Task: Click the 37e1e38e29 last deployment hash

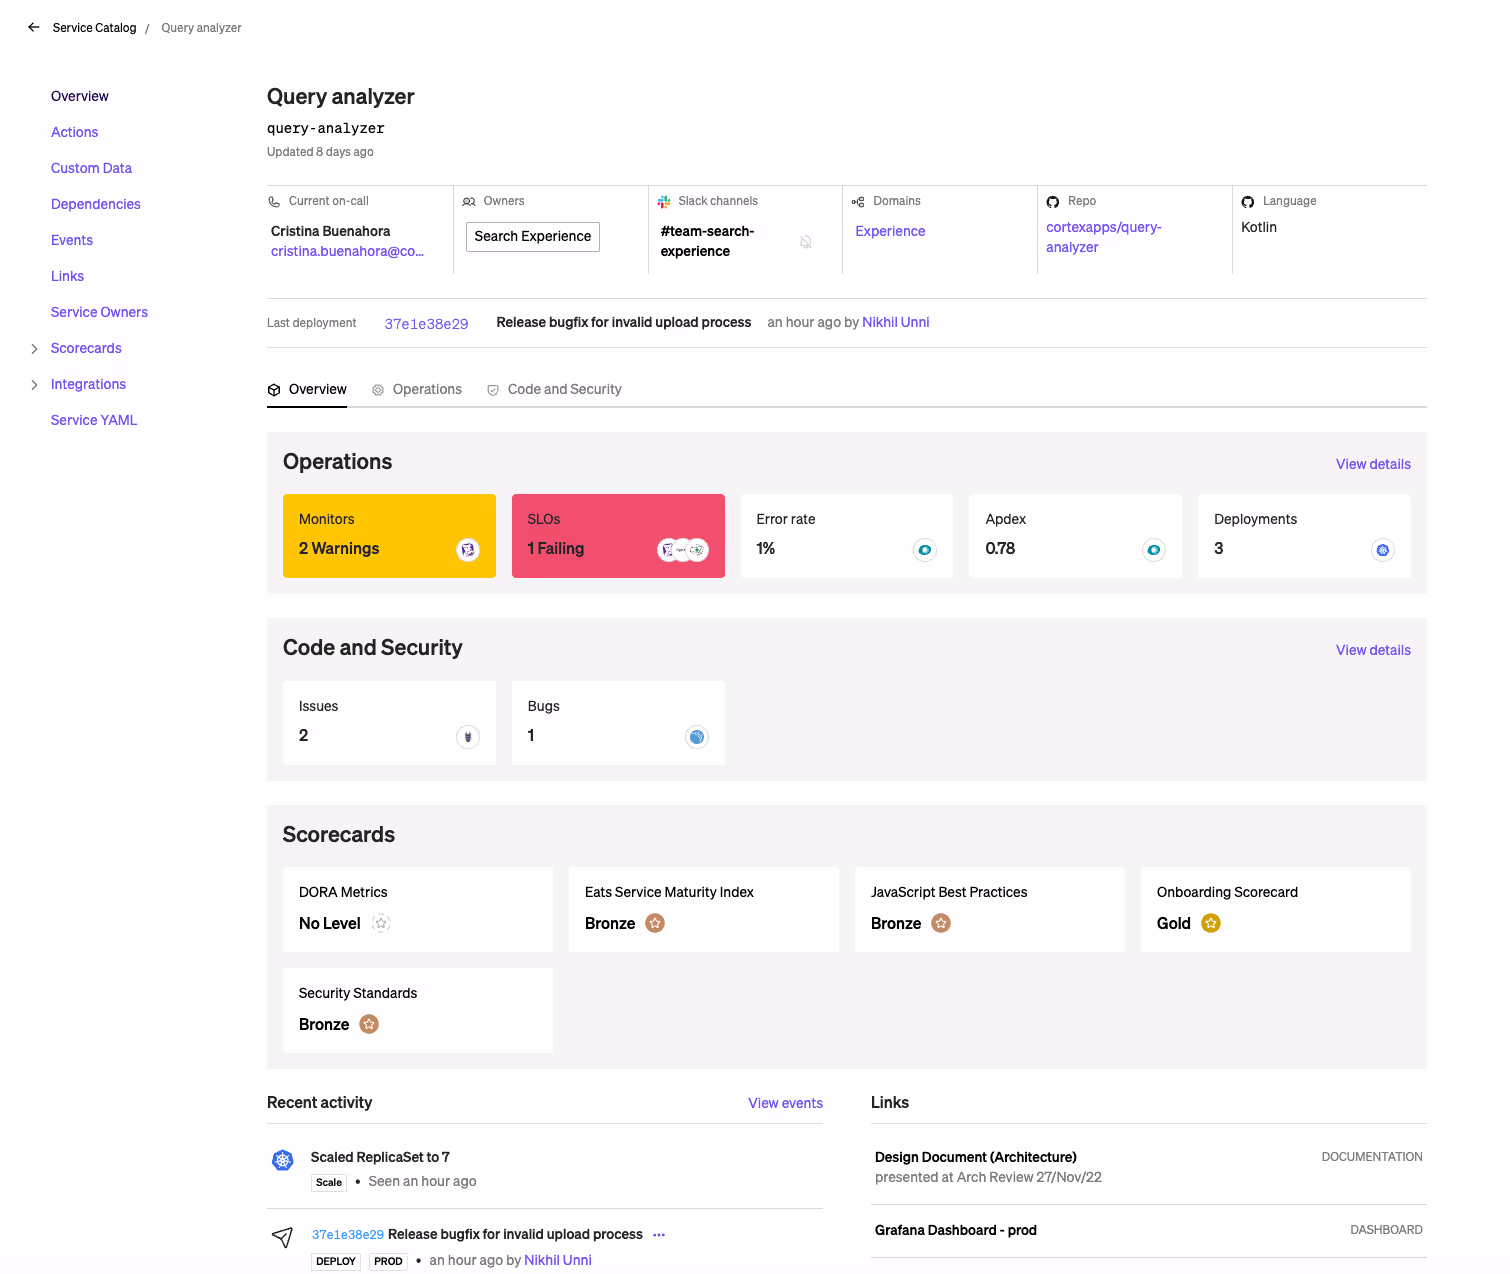Action: (x=426, y=324)
